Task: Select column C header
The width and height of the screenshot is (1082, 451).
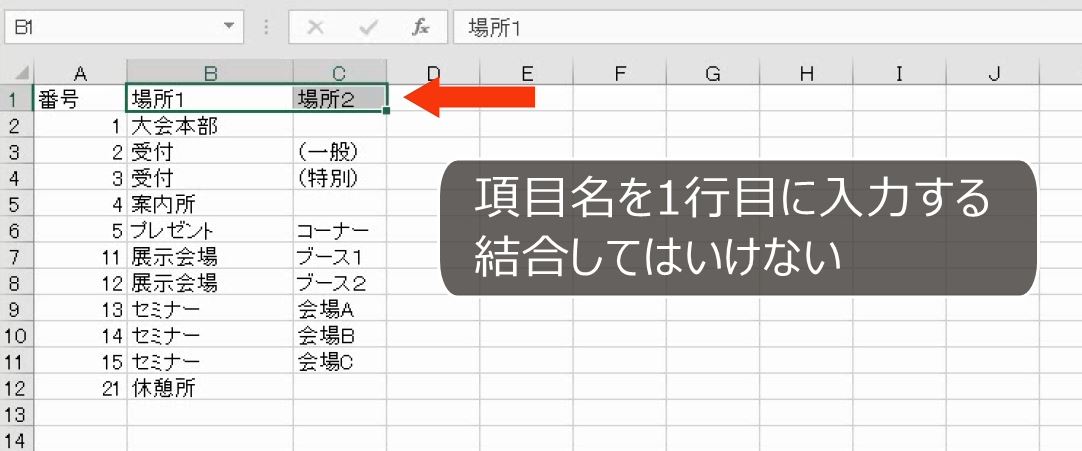Action: click(x=340, y=72)
